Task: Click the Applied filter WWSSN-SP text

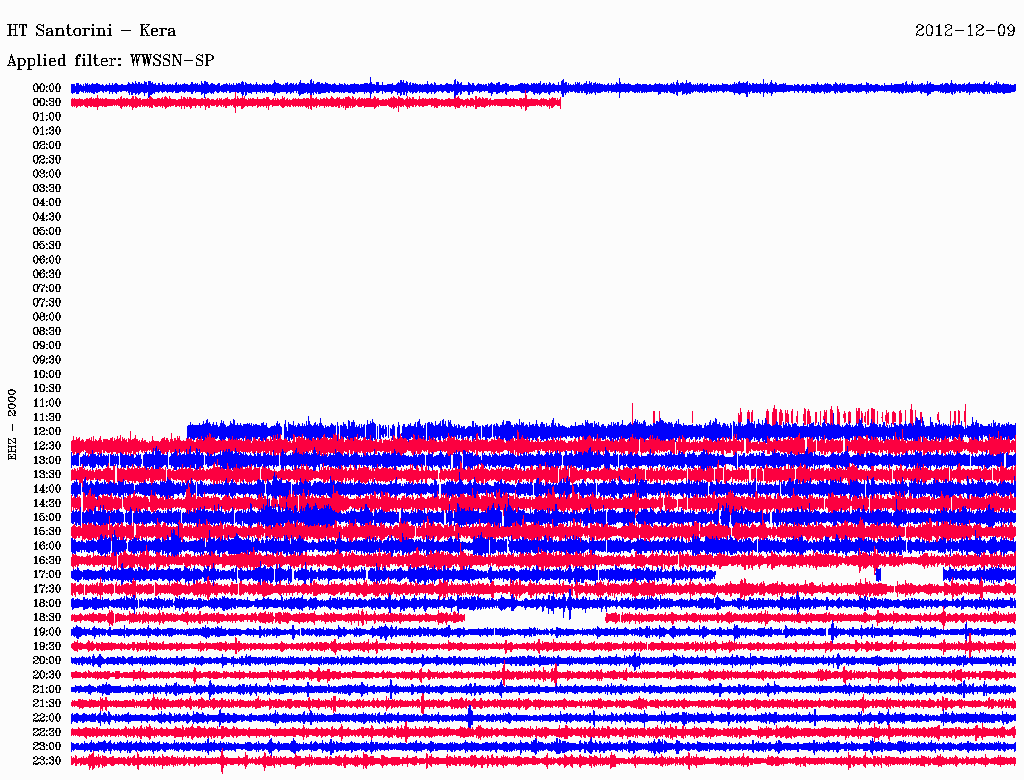Action: click(x=110, y=61)
